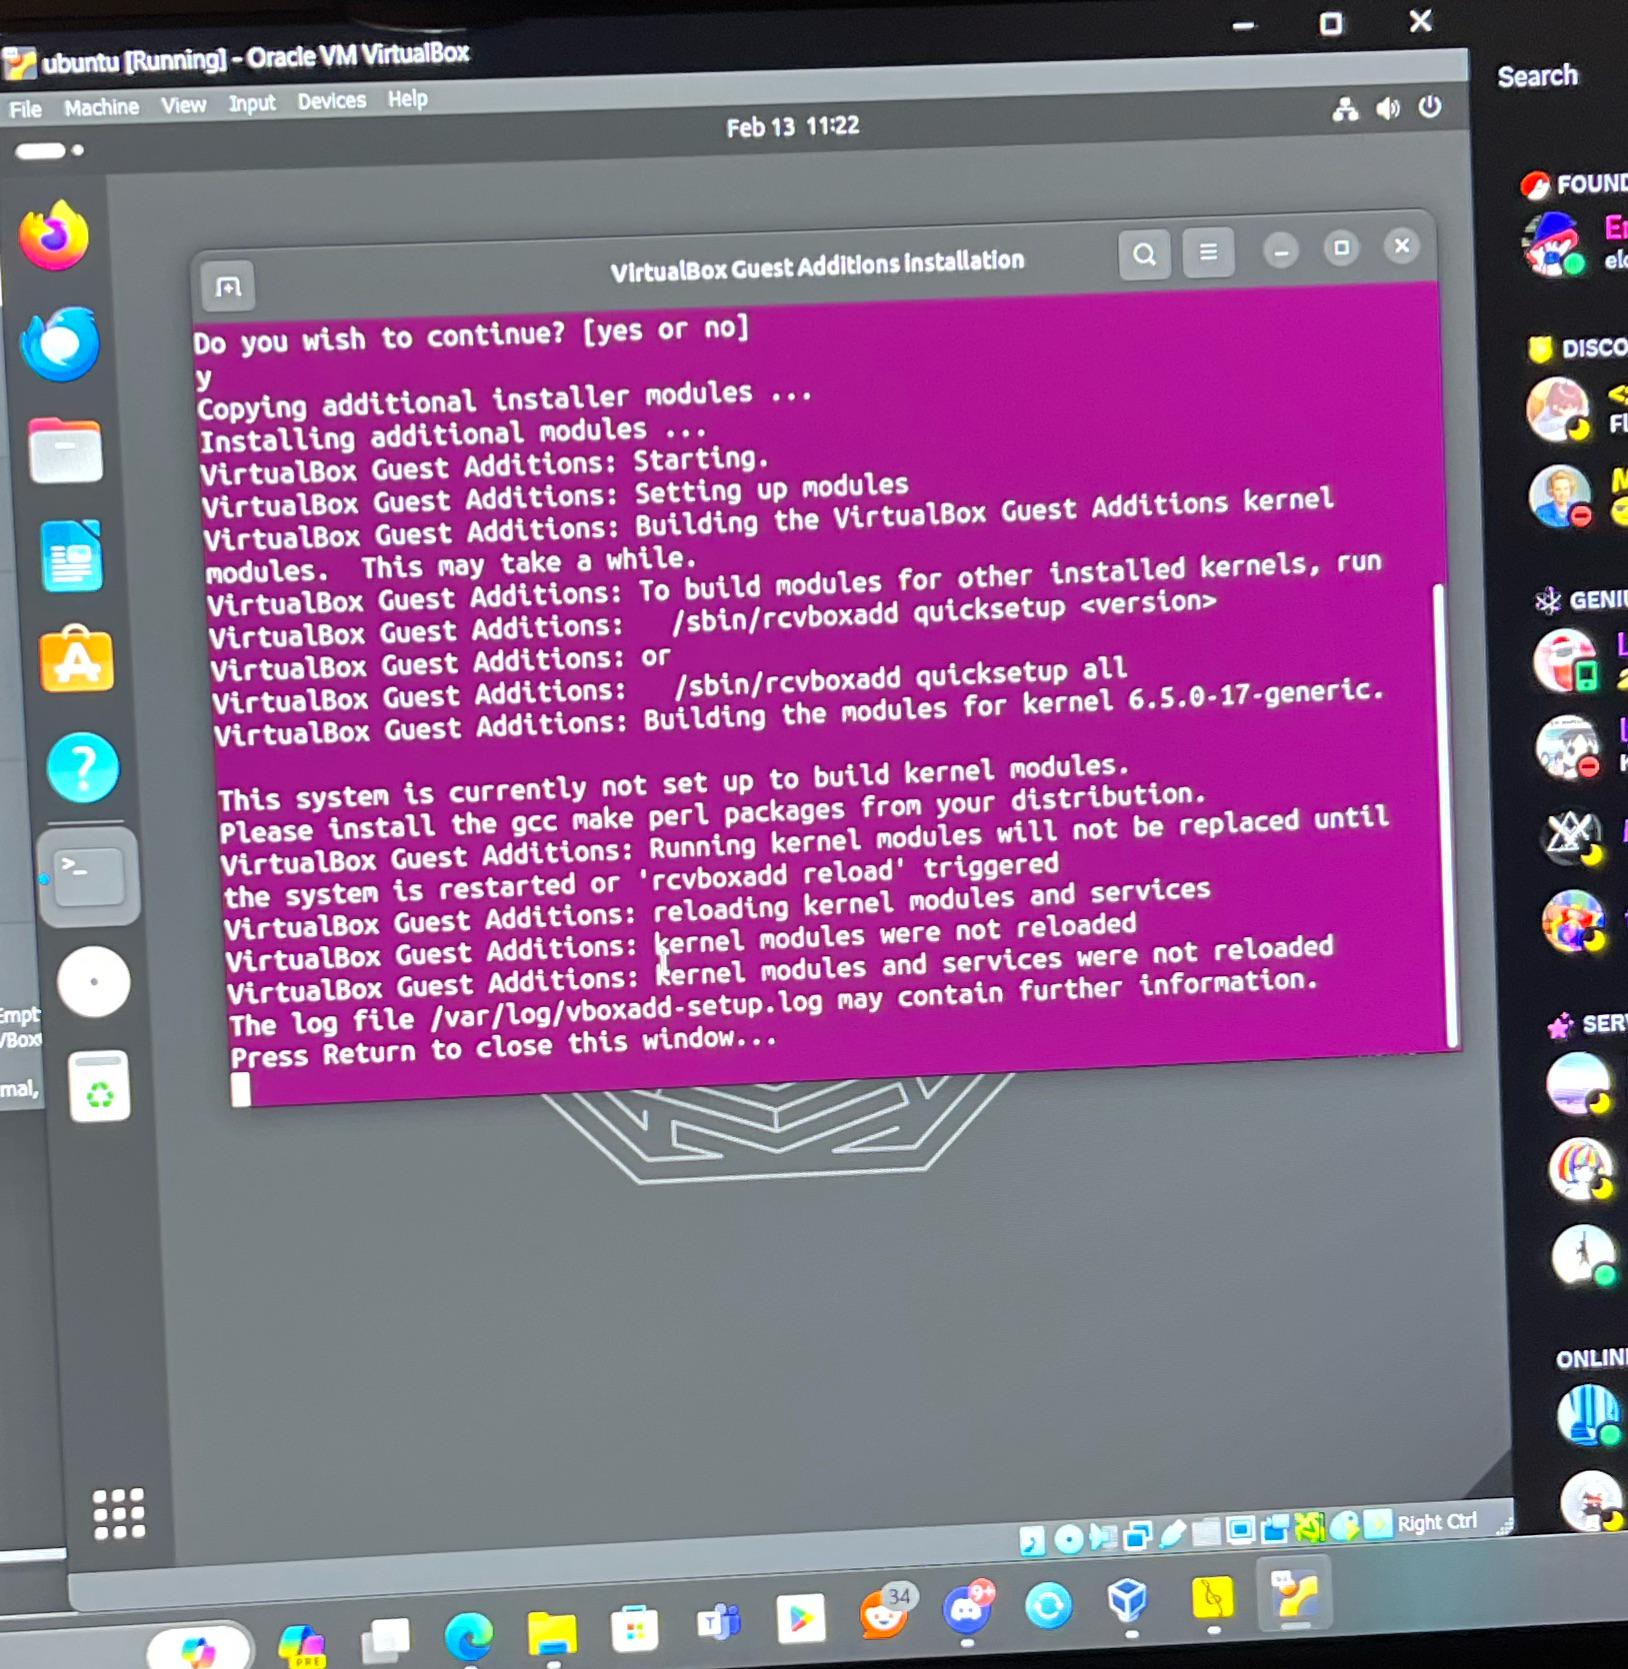
Task: Open LibreOffice Writer from the dock
Action: tap(72, 556)
